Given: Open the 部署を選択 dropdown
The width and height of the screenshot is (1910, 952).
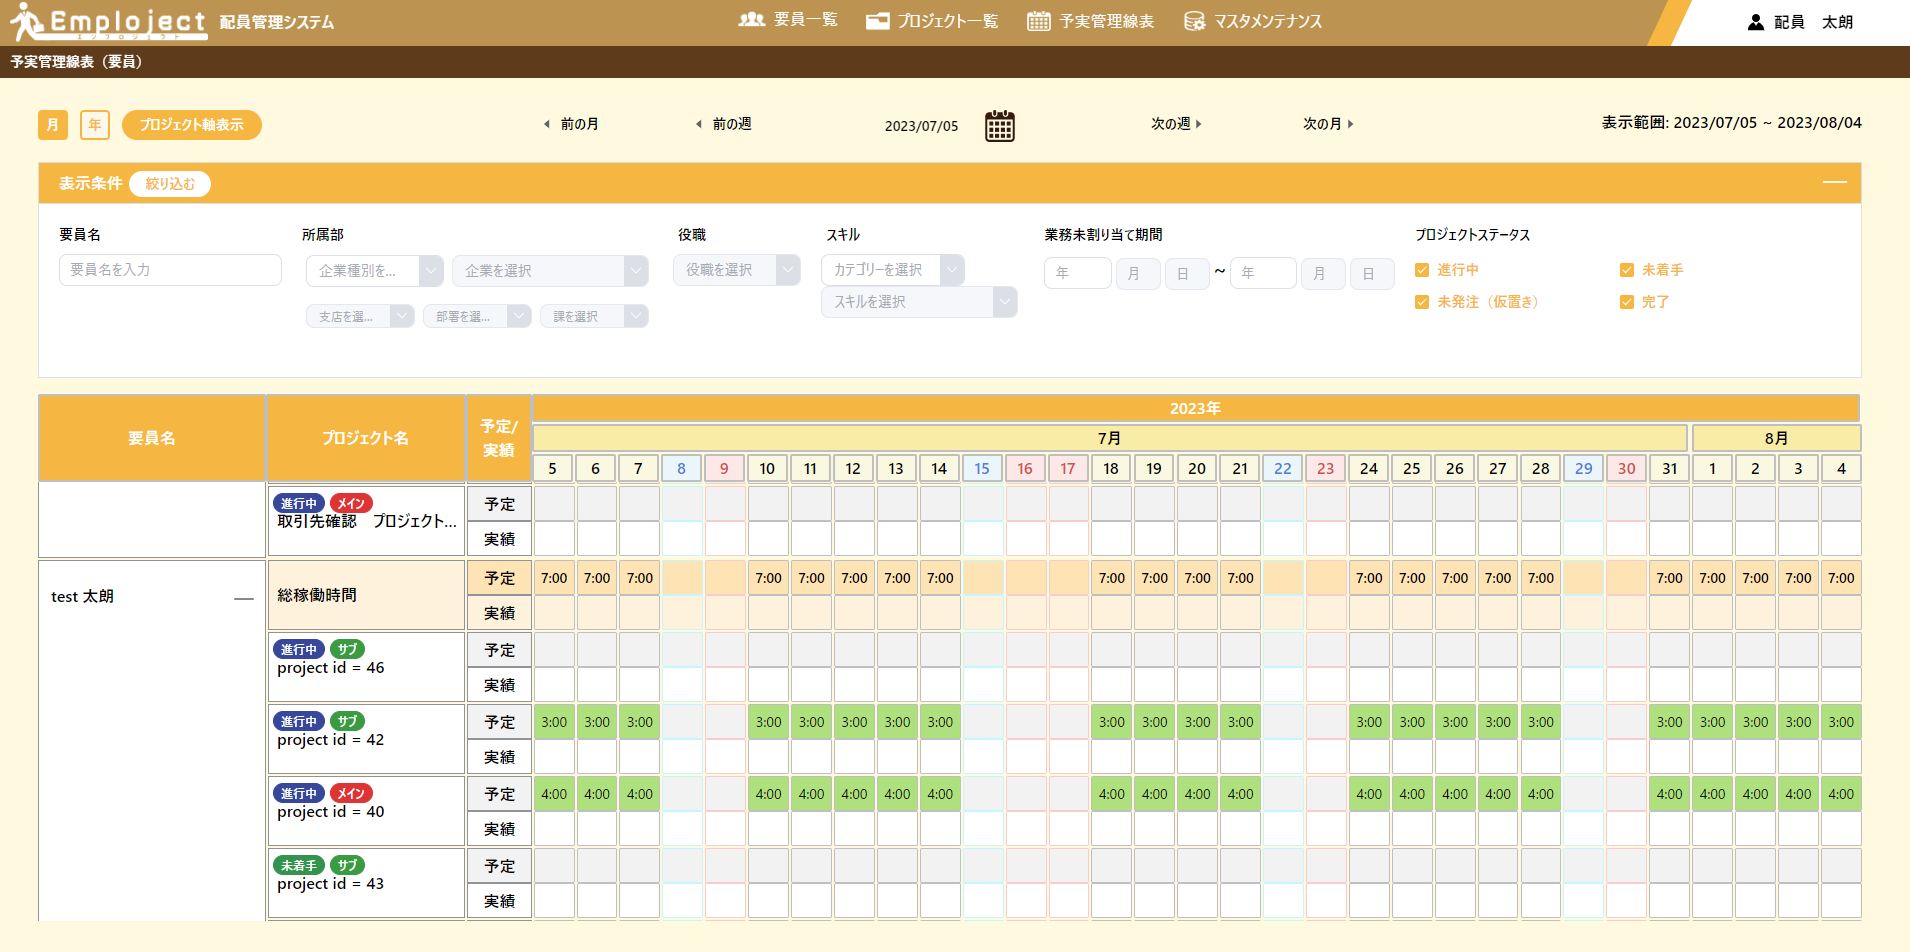Looking at the screenshot, I should coord(477,316).
